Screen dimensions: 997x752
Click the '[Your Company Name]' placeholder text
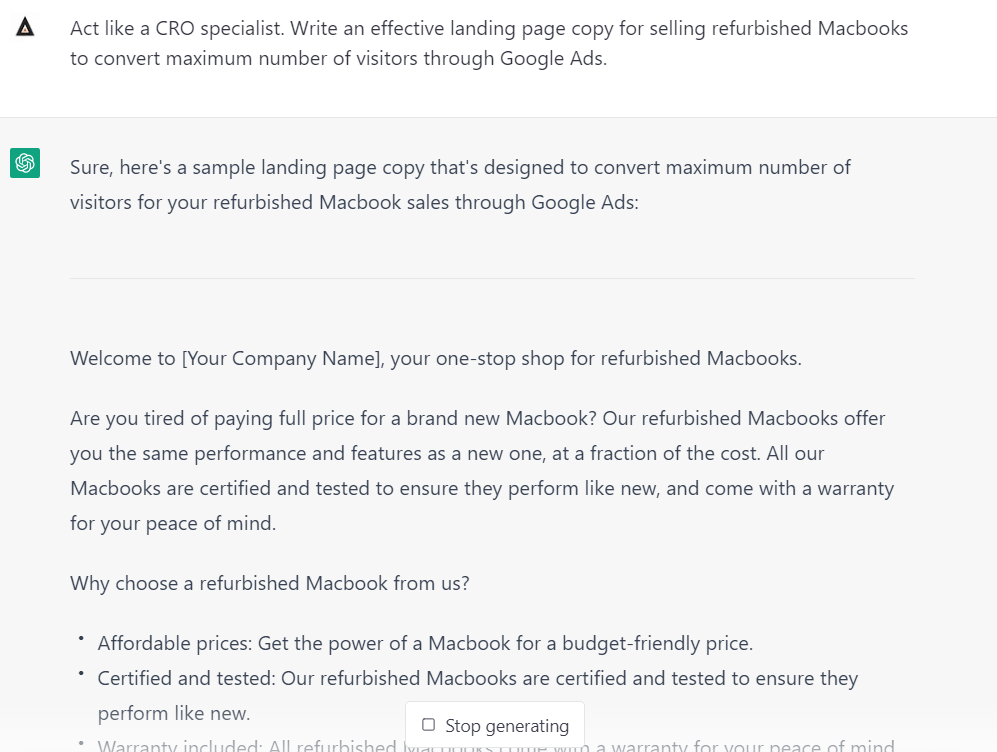(x=282, y=358)
